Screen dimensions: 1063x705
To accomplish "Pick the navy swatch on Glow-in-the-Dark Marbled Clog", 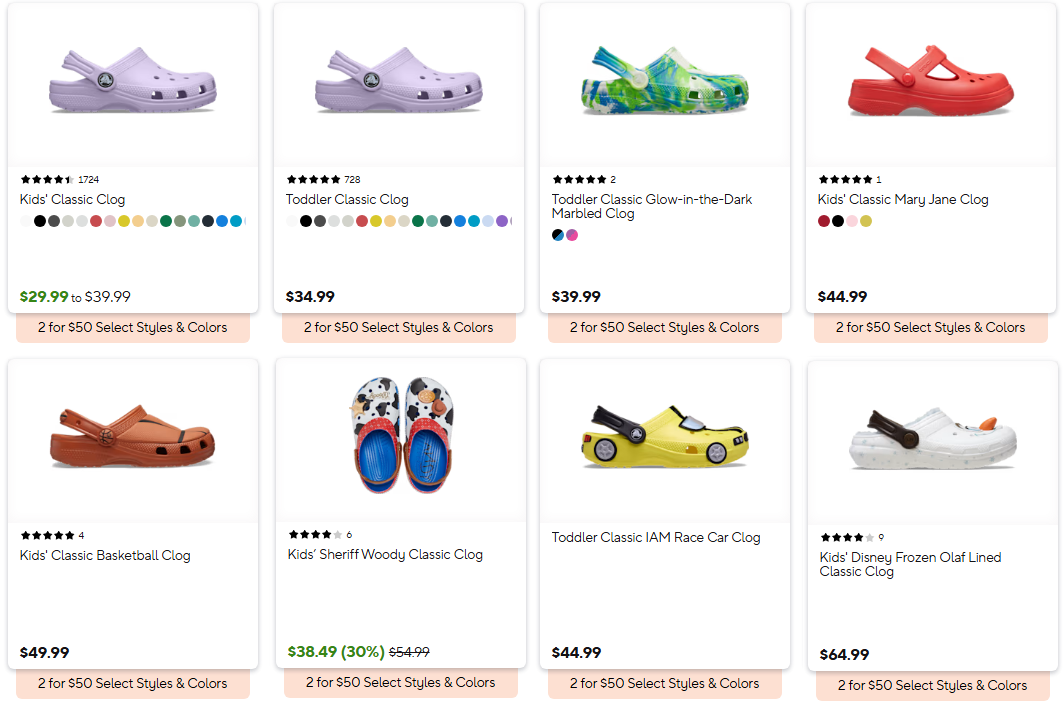I will [557, 234].
